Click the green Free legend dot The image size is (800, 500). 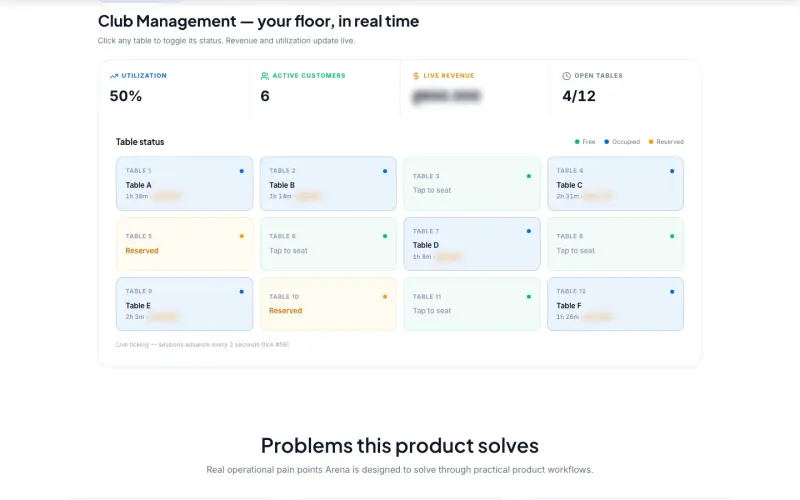pos(577,142)
